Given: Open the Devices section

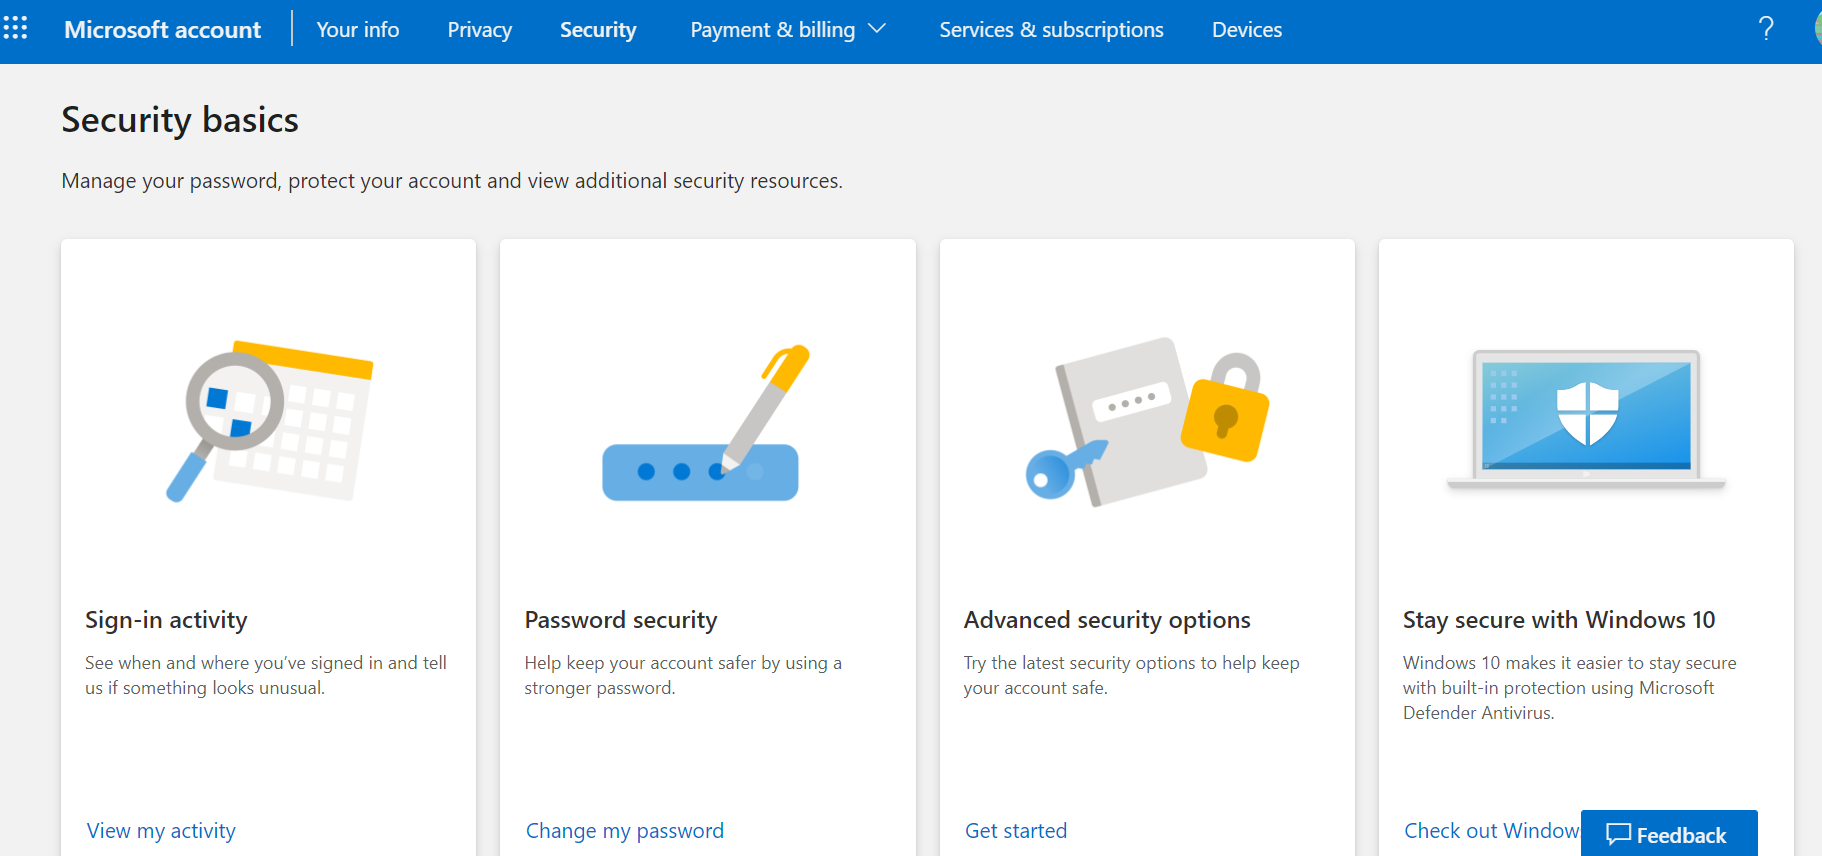Looking at the screenshot, I should coord(1246,29).
